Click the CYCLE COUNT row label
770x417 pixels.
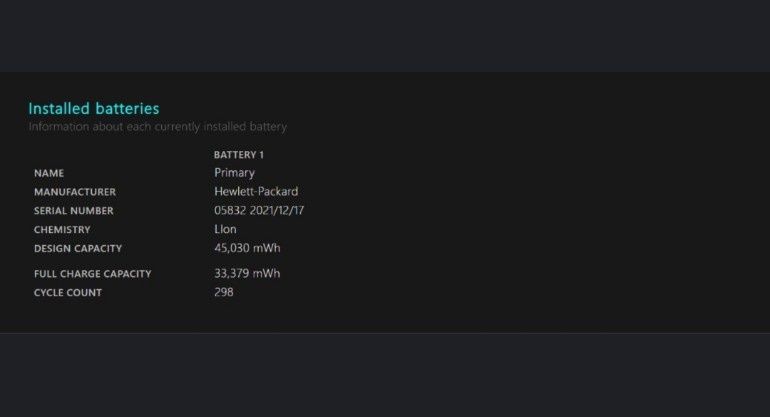tap(68, 293)
